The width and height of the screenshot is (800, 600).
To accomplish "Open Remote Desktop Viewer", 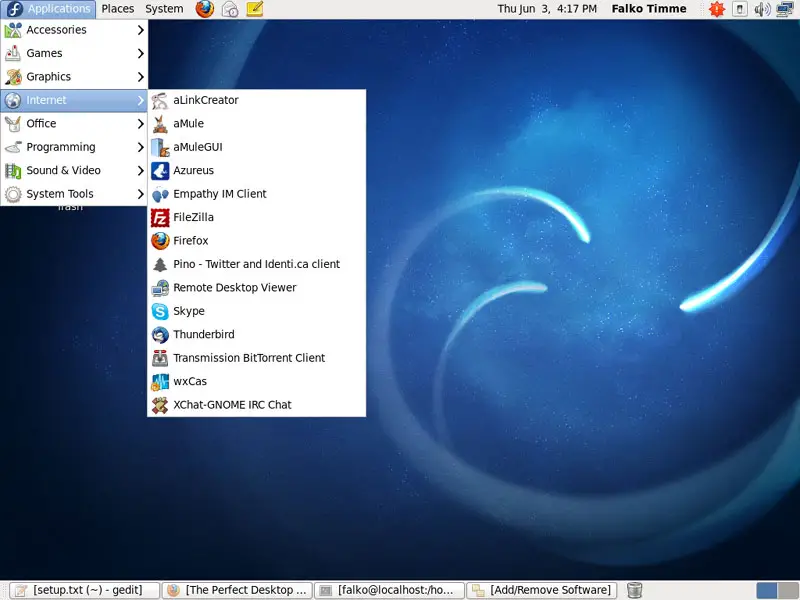I will pos(257,288).
